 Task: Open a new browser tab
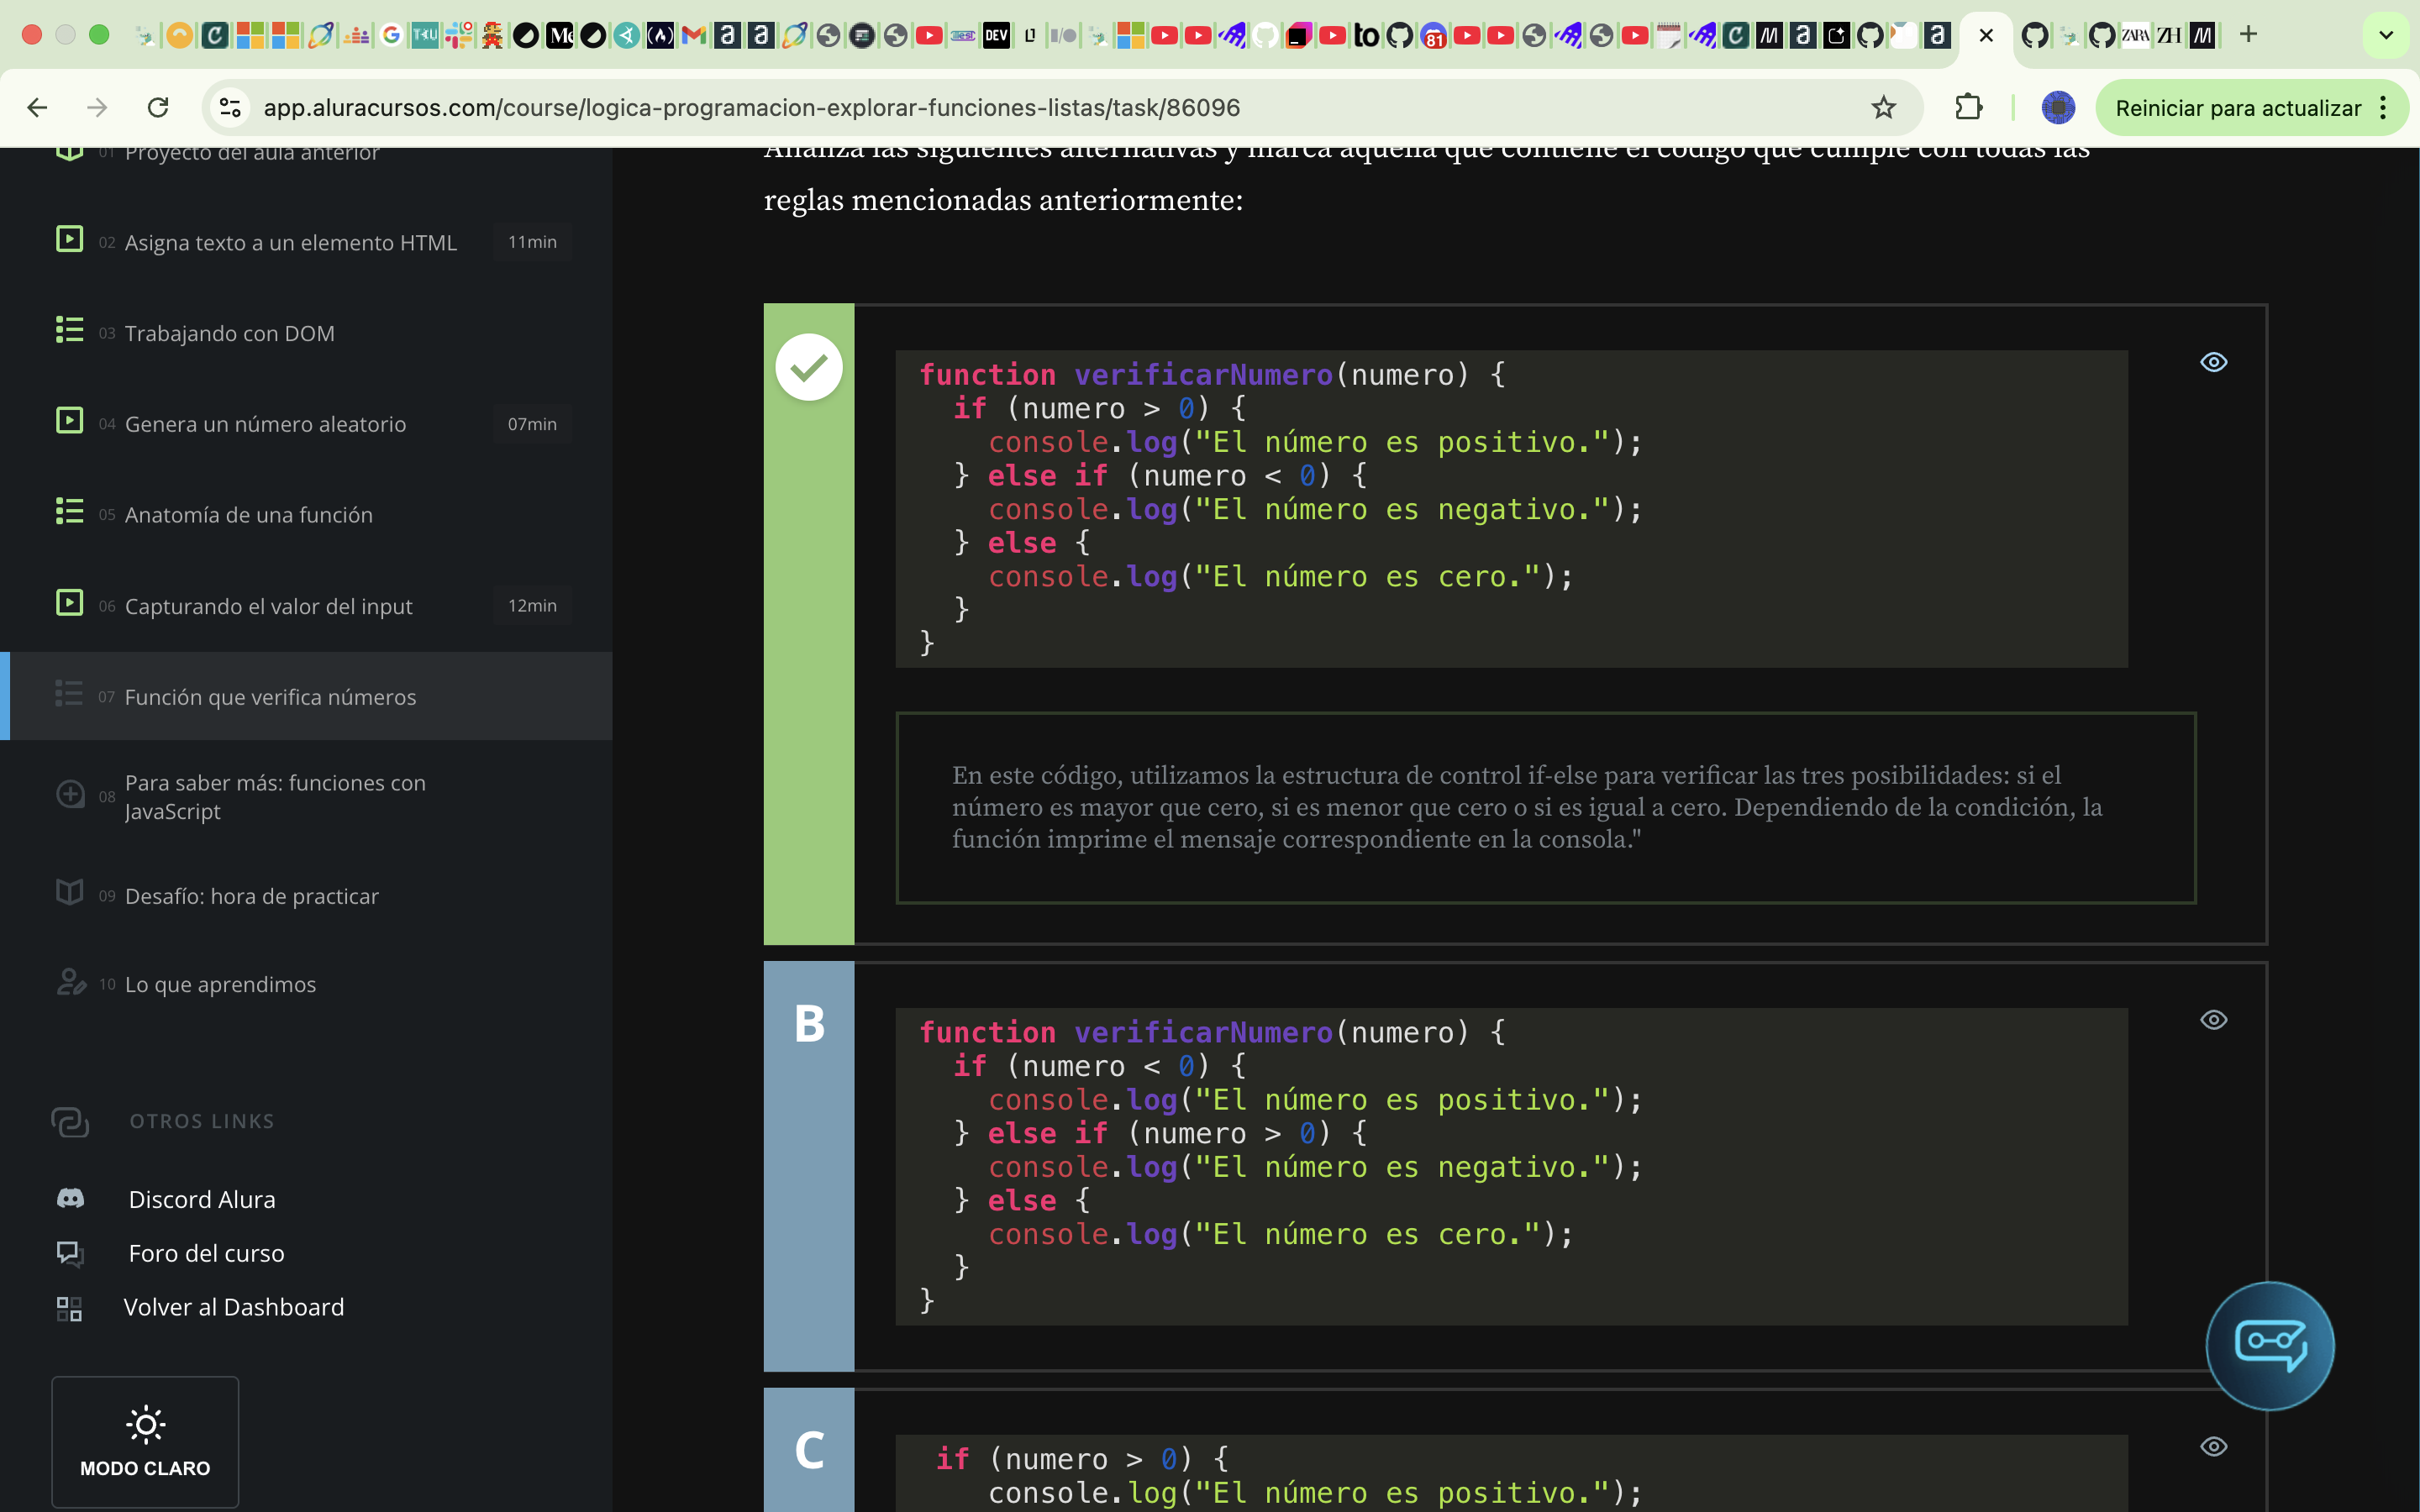coord(2248,35)
